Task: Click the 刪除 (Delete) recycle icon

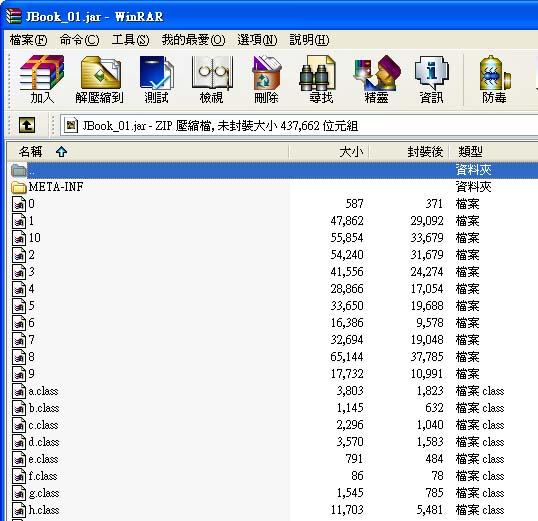Action: coord(266,80)
